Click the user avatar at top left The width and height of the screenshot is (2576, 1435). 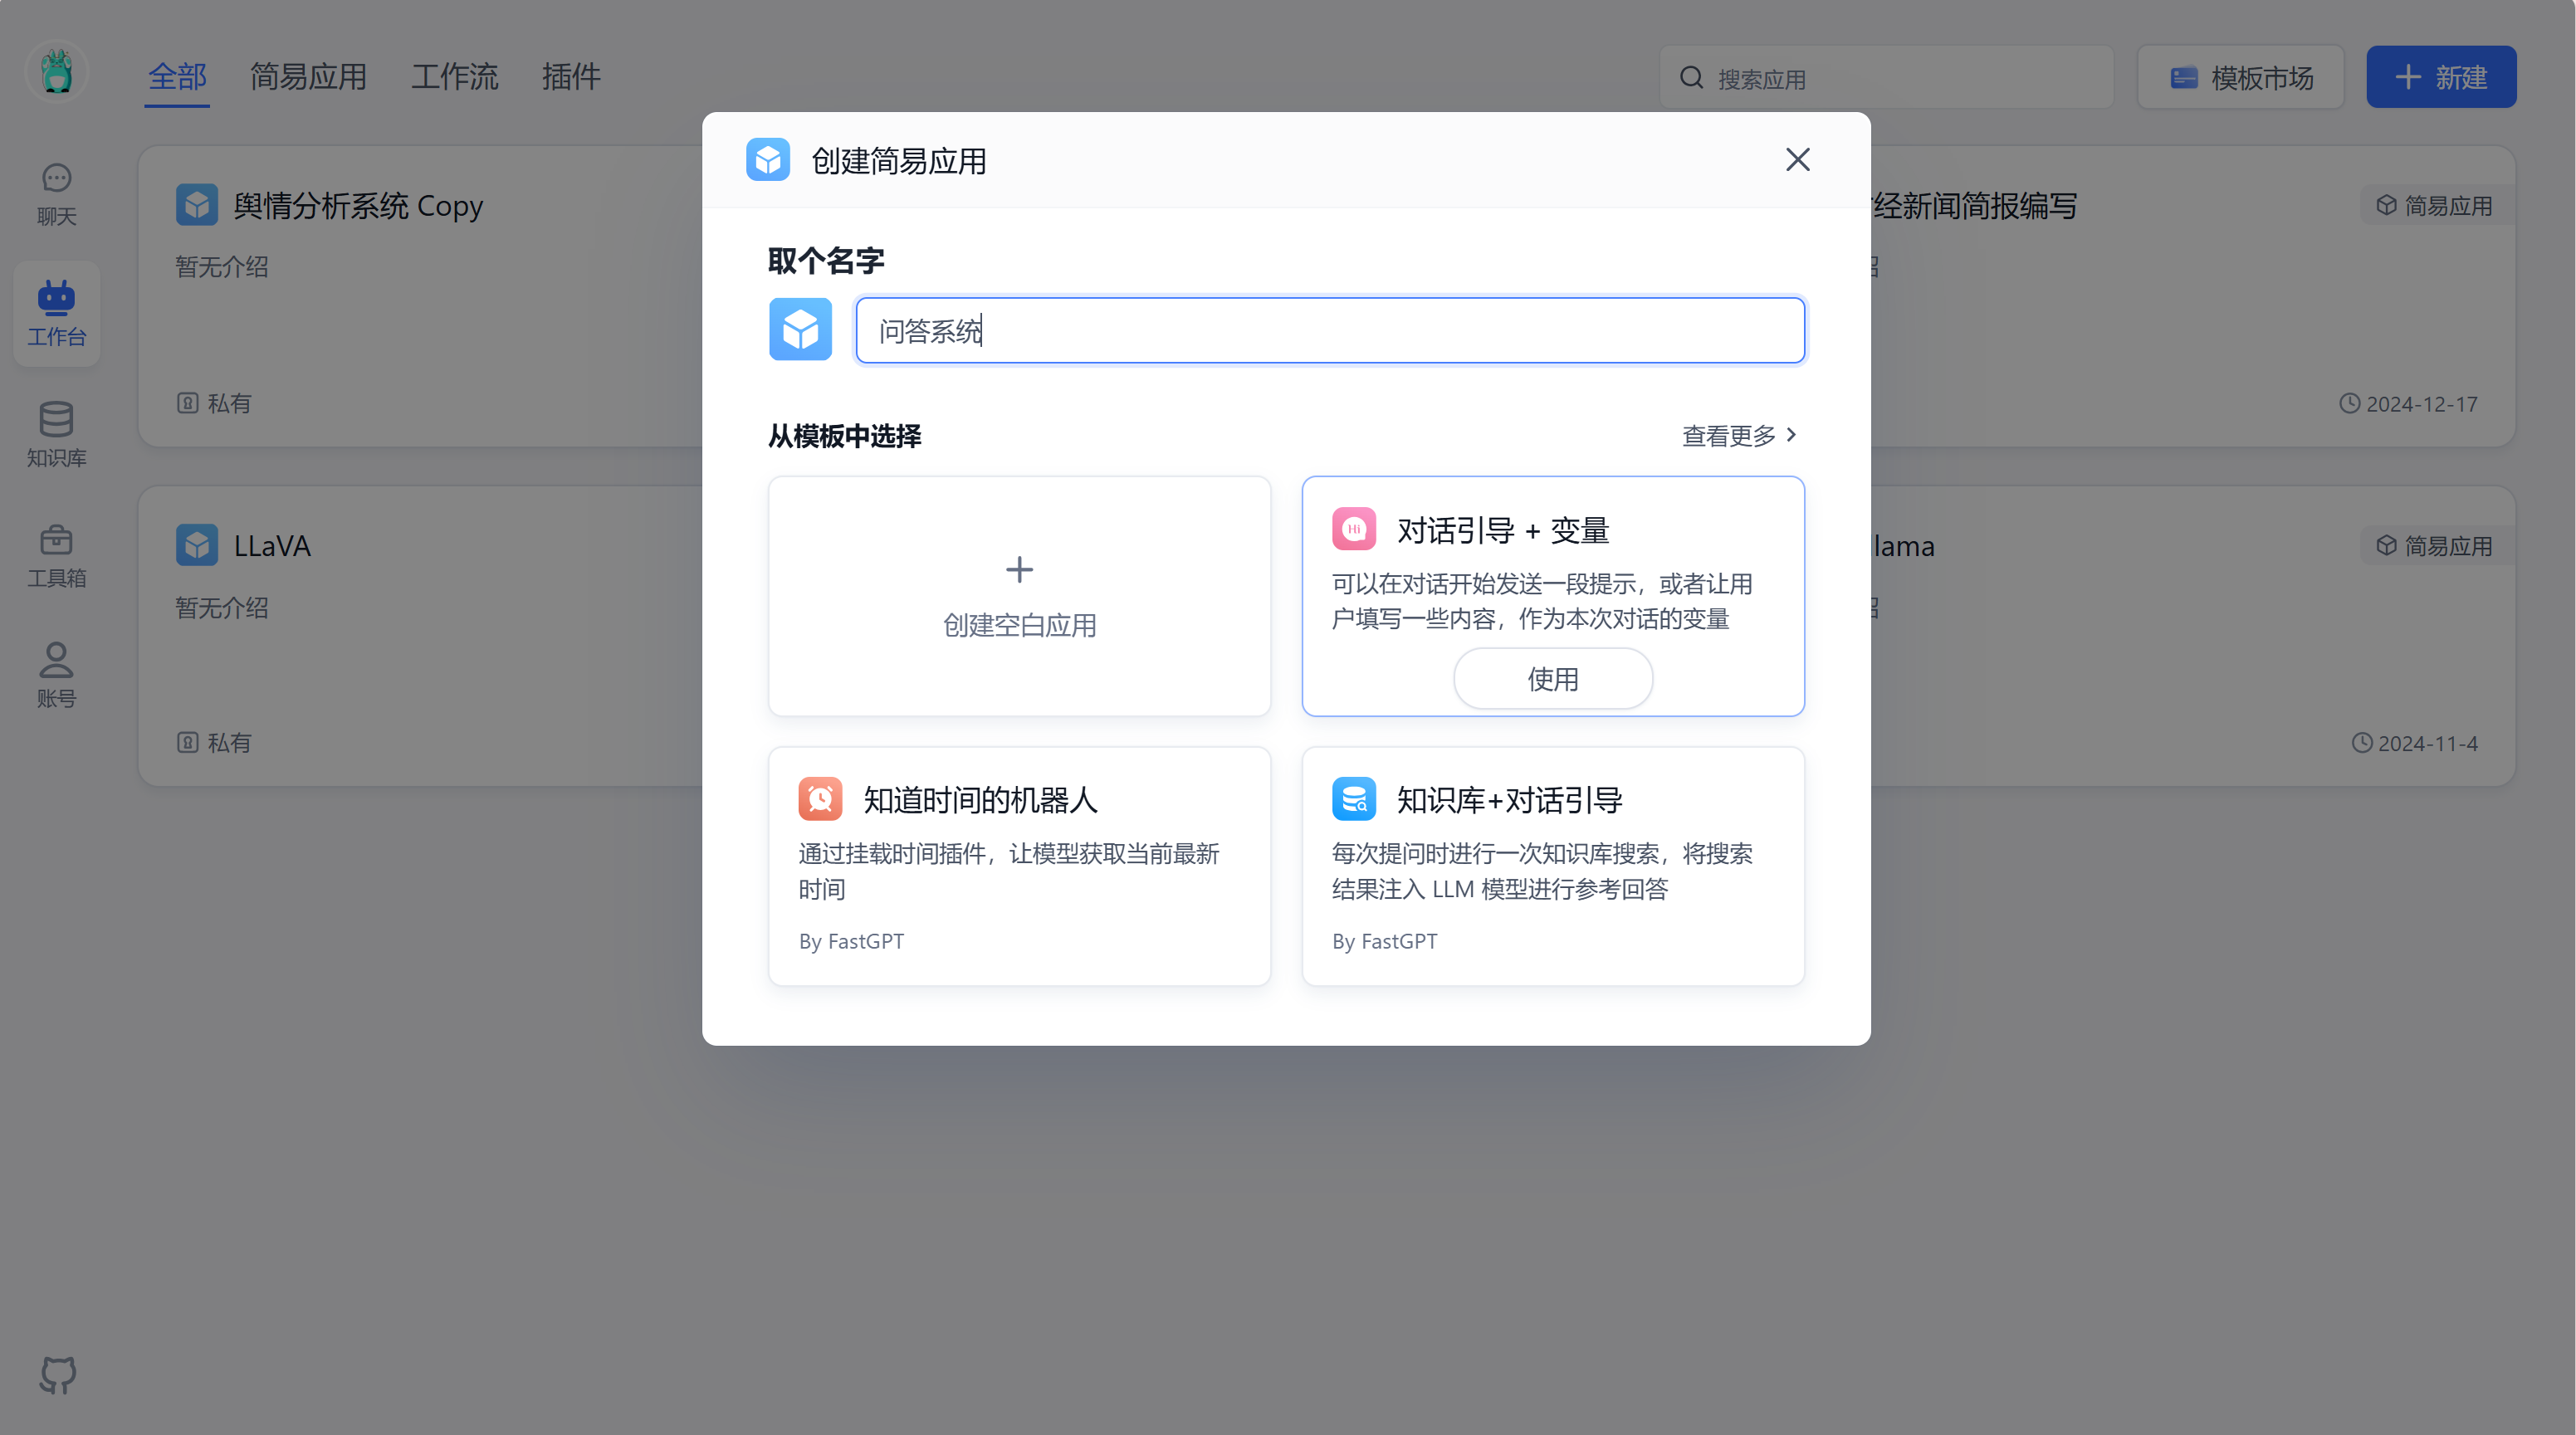point(57,73)
